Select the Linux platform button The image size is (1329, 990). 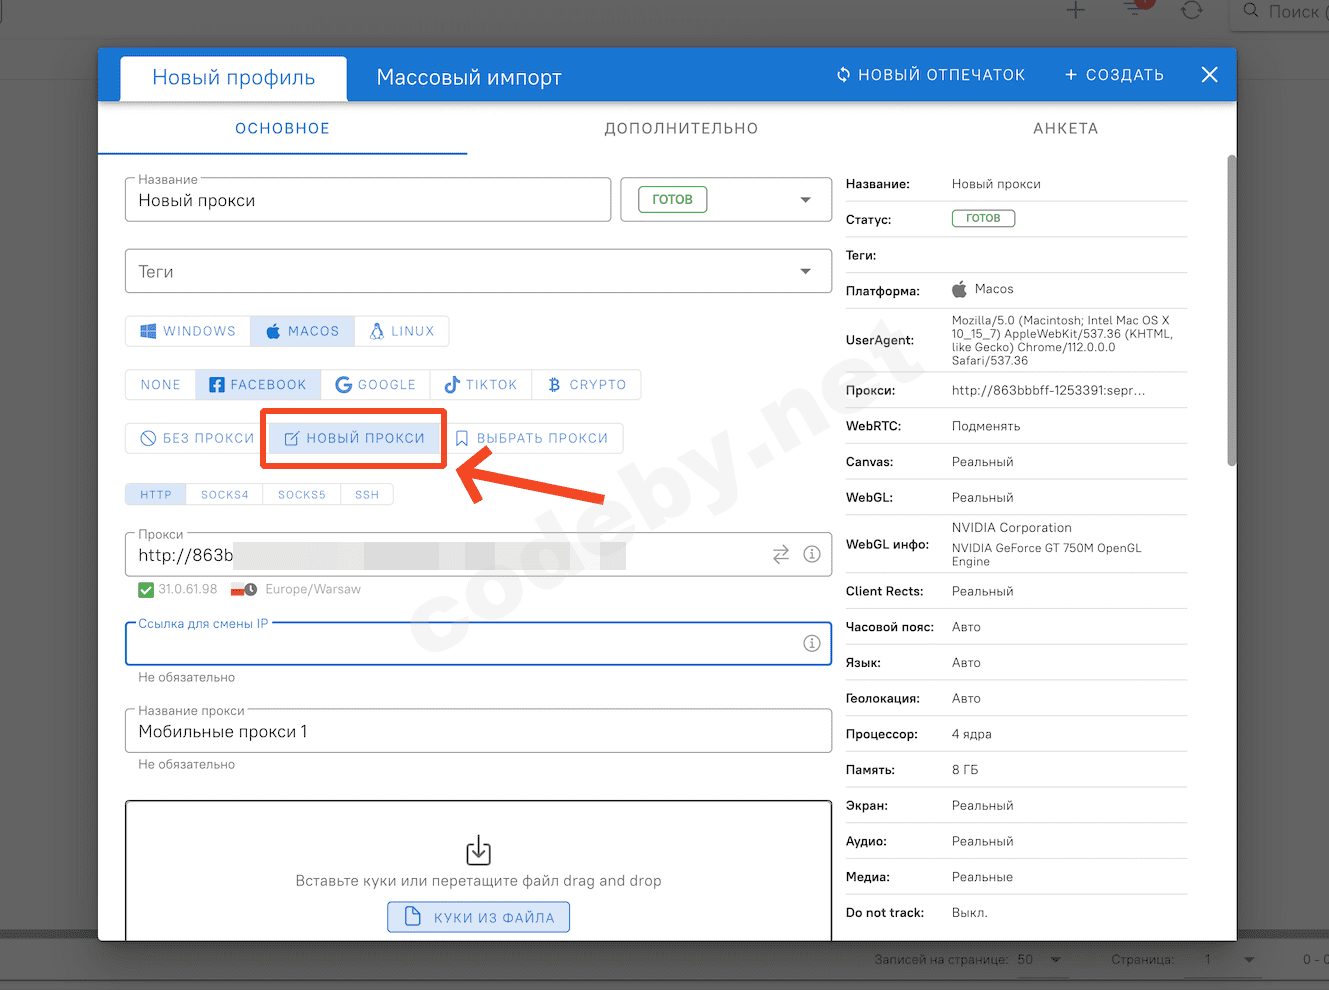point(402,331)
